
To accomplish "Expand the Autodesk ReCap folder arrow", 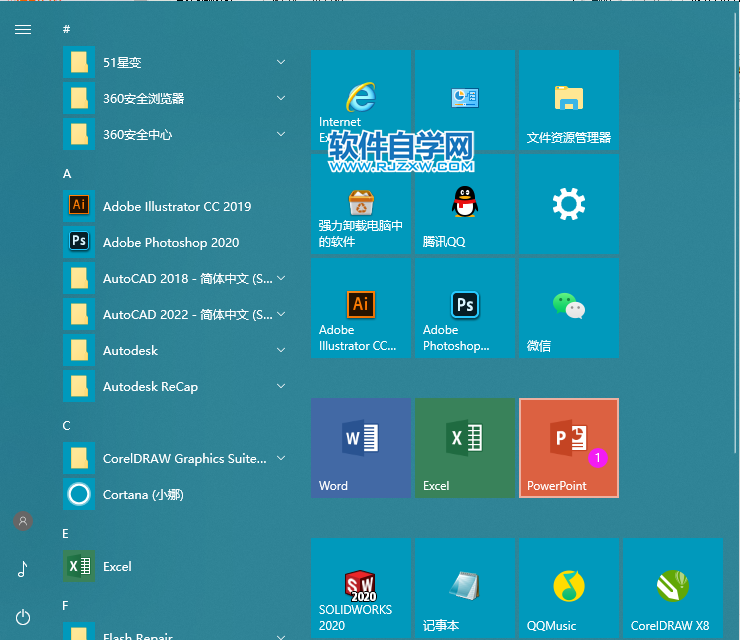I will 281,386.
